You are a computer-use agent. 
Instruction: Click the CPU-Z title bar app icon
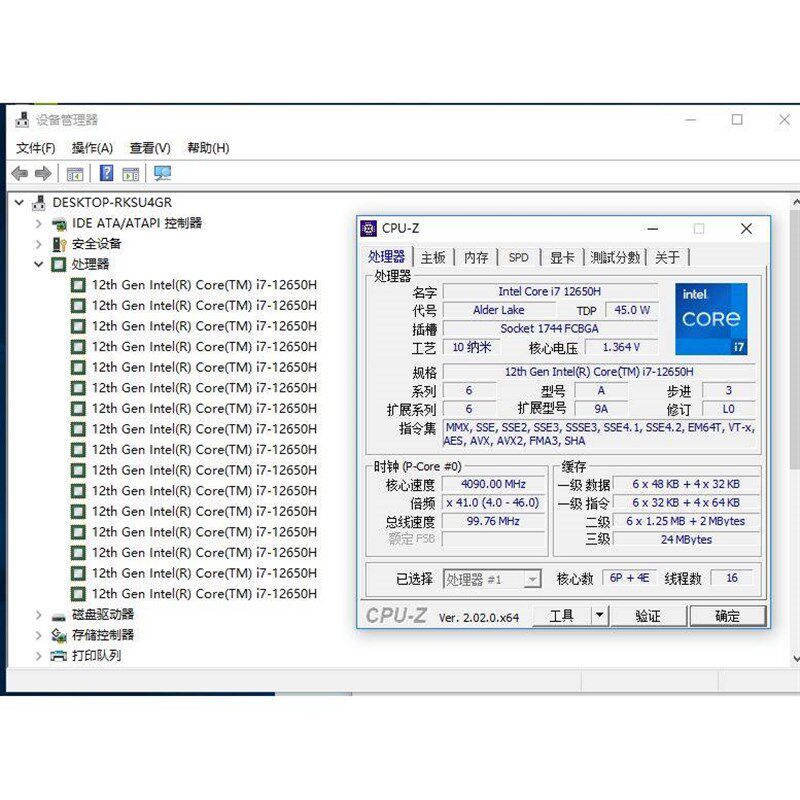368,229
